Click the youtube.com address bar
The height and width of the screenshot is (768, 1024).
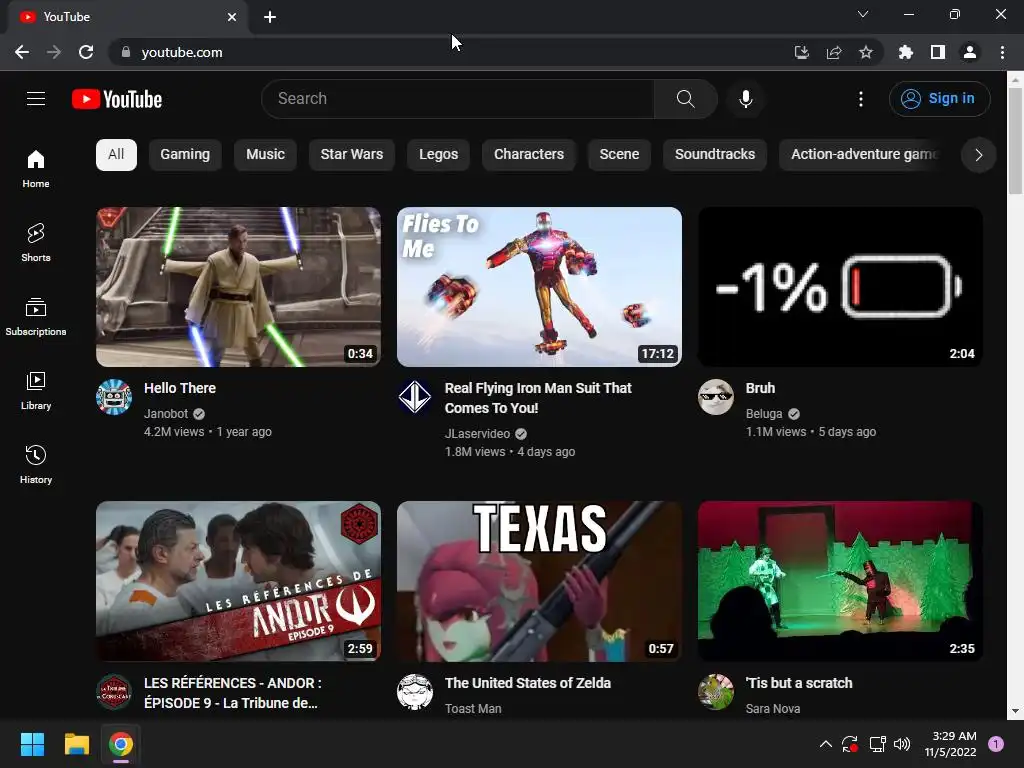point(451,52)
